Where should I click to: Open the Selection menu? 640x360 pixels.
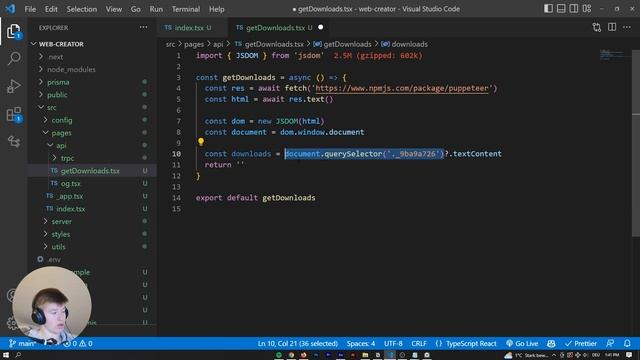point(82,9)
